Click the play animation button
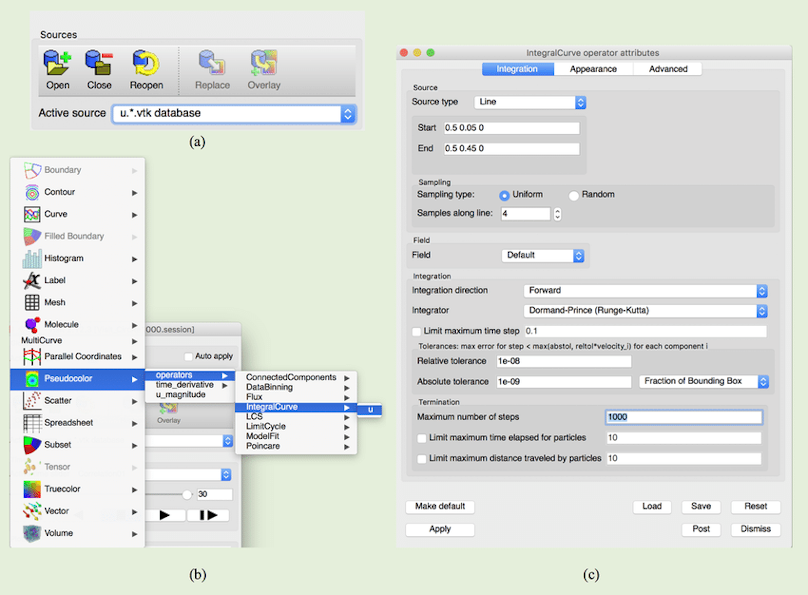This screenshot has width=808, height=595. (165, 515)
